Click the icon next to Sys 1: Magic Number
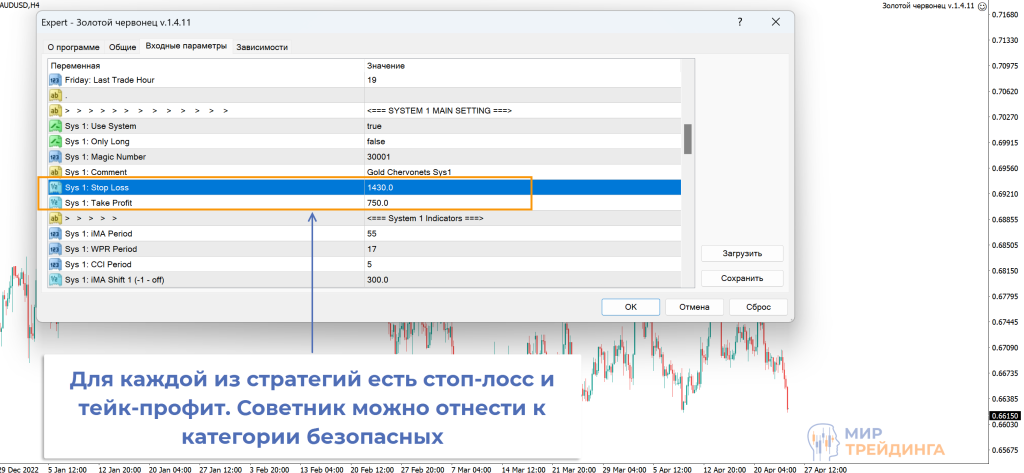Screen dimensions: 1024x473 (x=56, y=157)
